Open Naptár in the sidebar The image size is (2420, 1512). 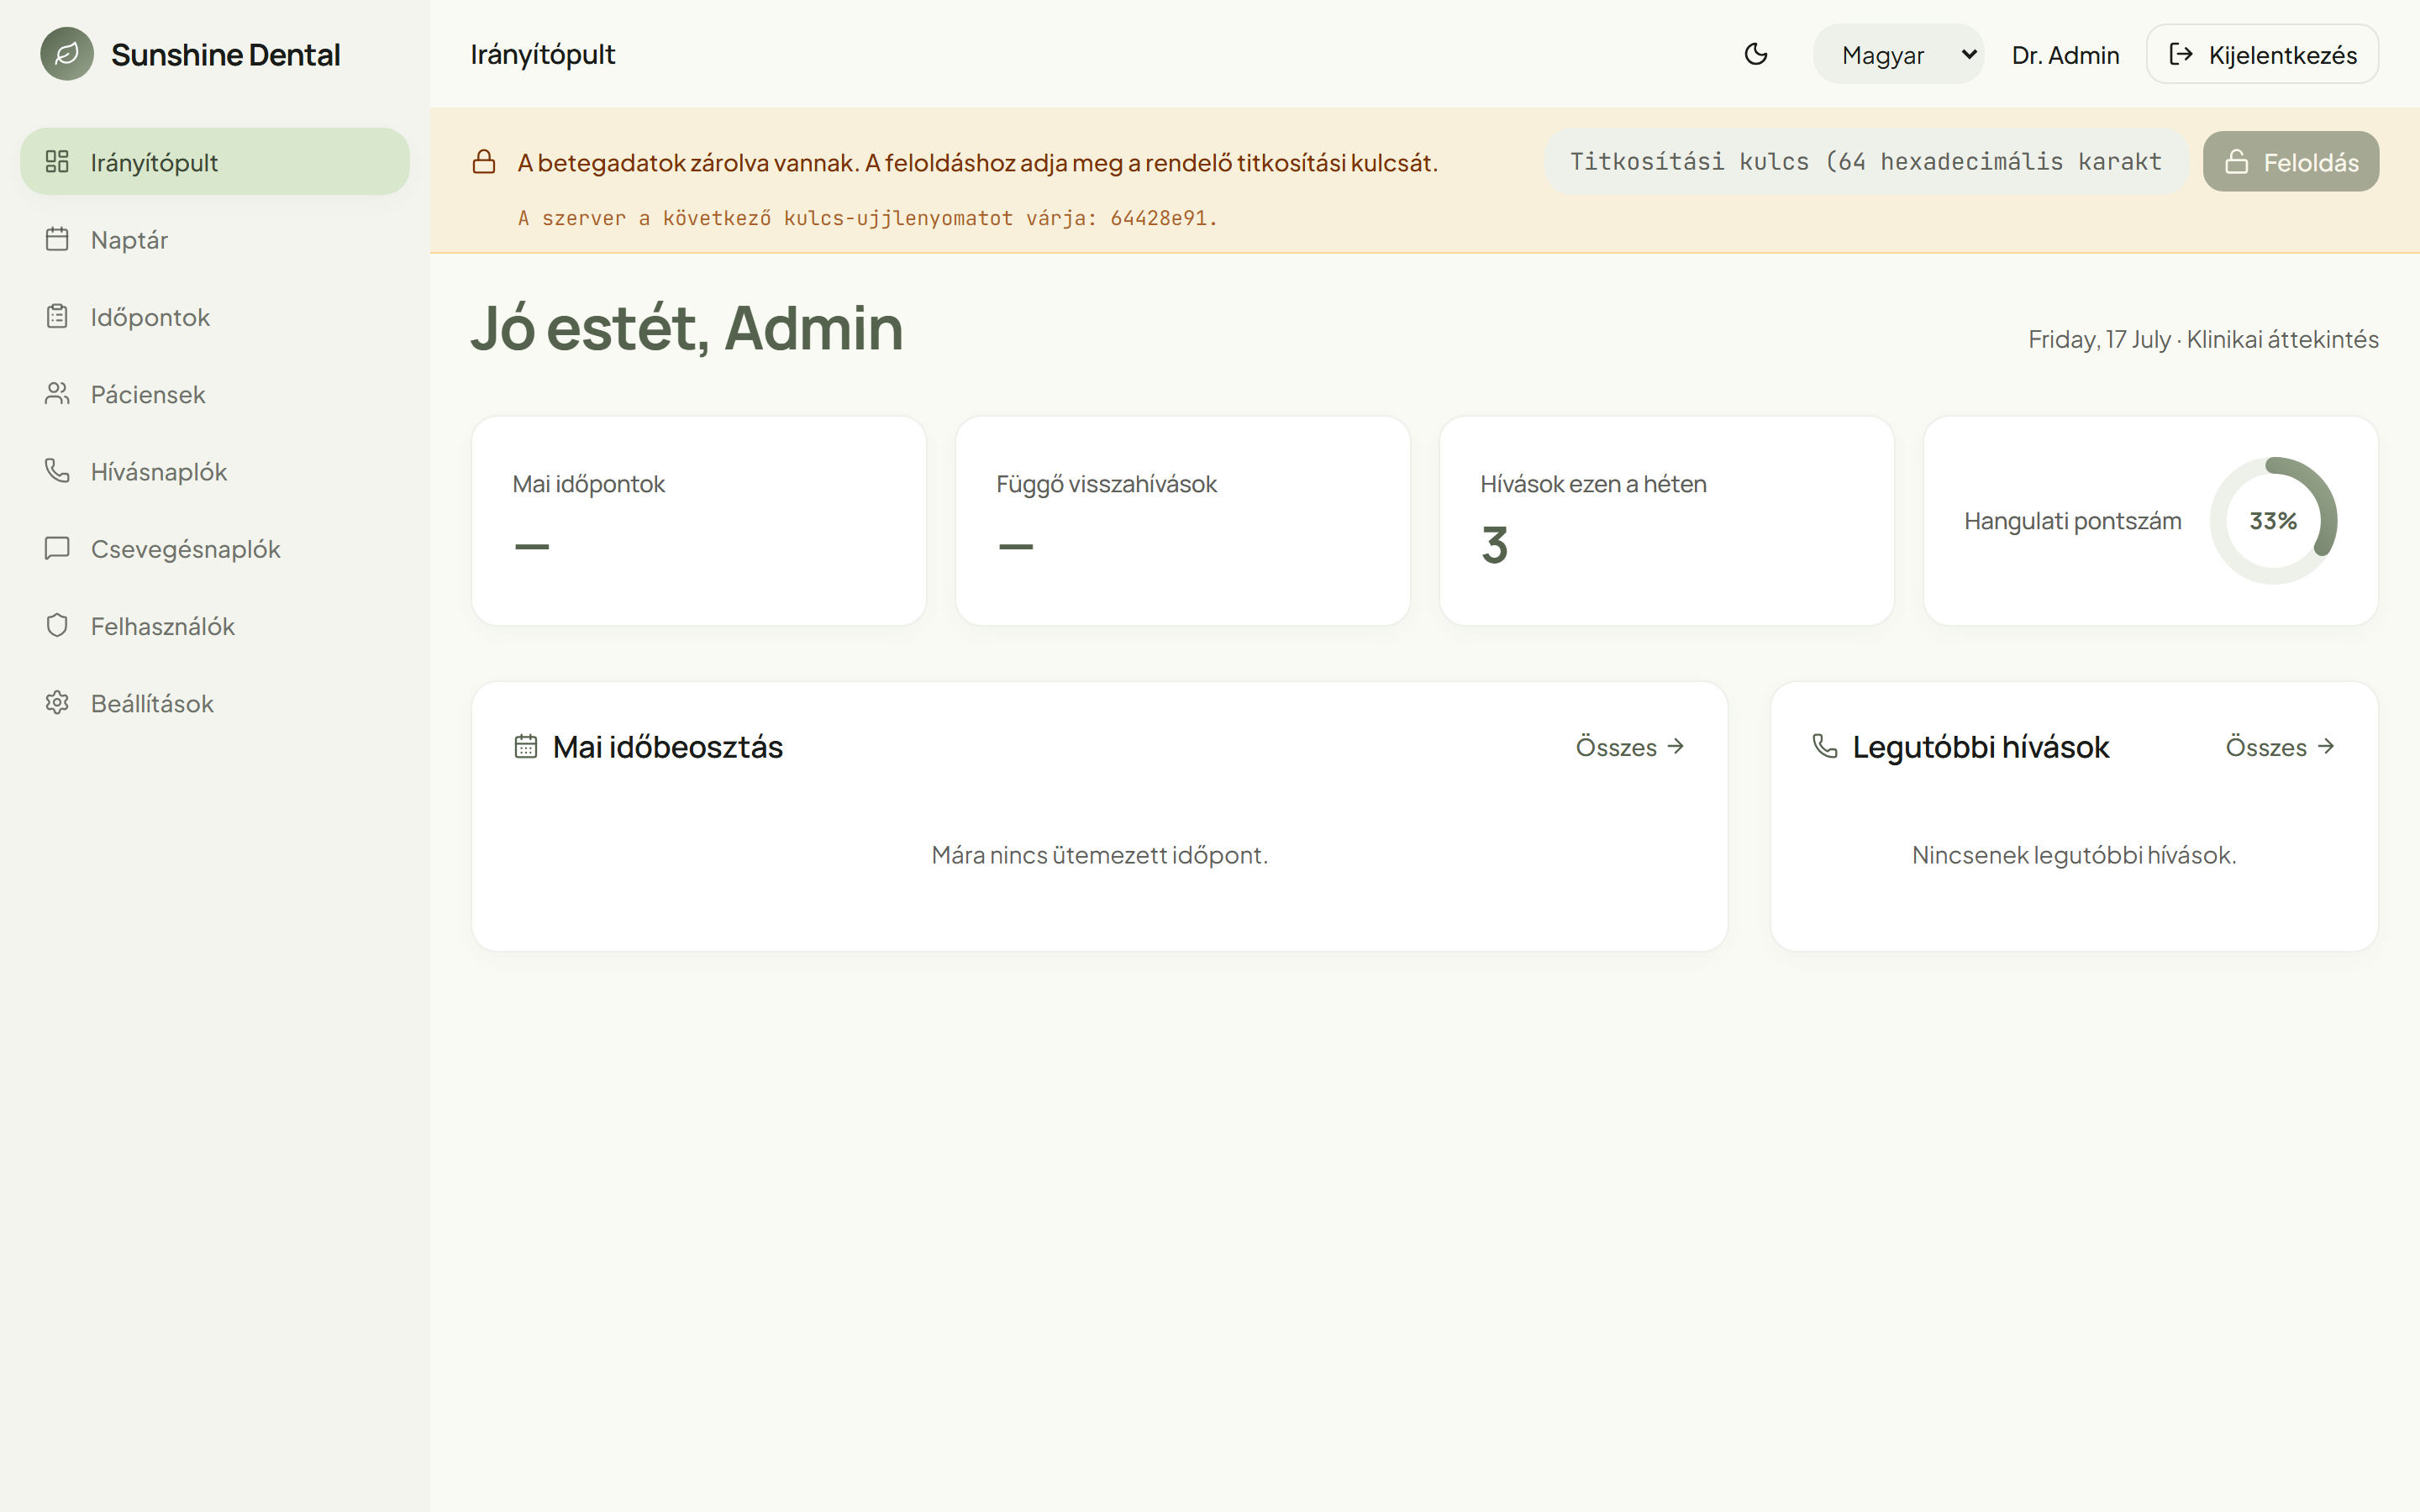(x=215, y=239)
